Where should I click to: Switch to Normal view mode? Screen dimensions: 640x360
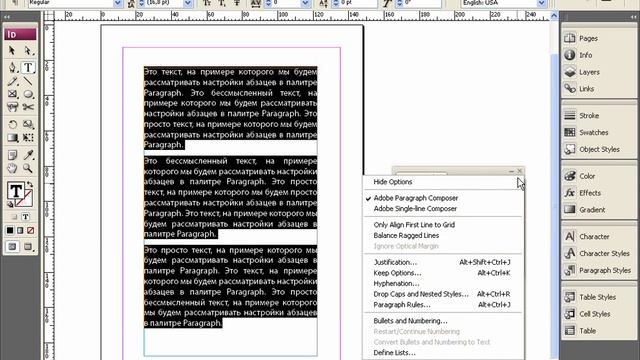click(x=12, y=247)
